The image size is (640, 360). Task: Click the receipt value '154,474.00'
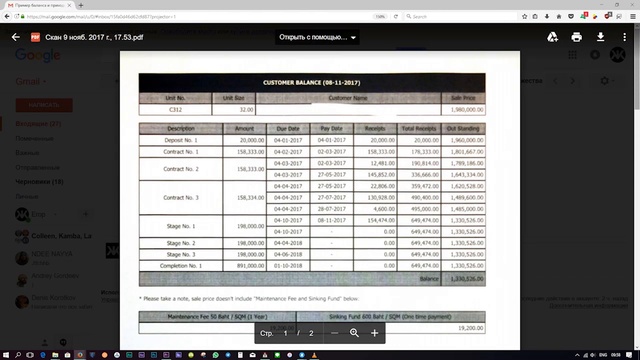381,220
